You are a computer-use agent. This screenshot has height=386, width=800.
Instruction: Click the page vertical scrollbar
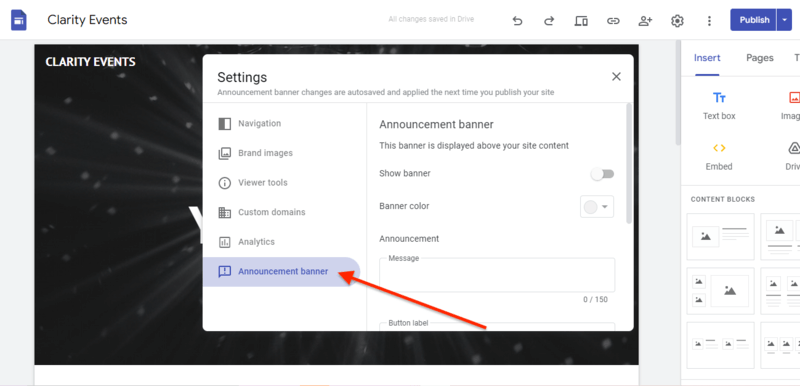678,93
